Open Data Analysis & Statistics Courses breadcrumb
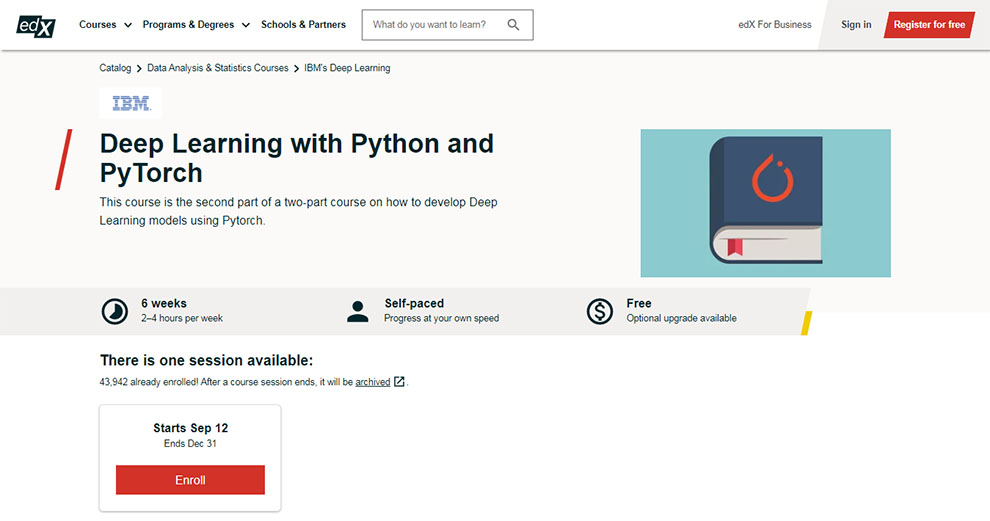 coord(217,68)
